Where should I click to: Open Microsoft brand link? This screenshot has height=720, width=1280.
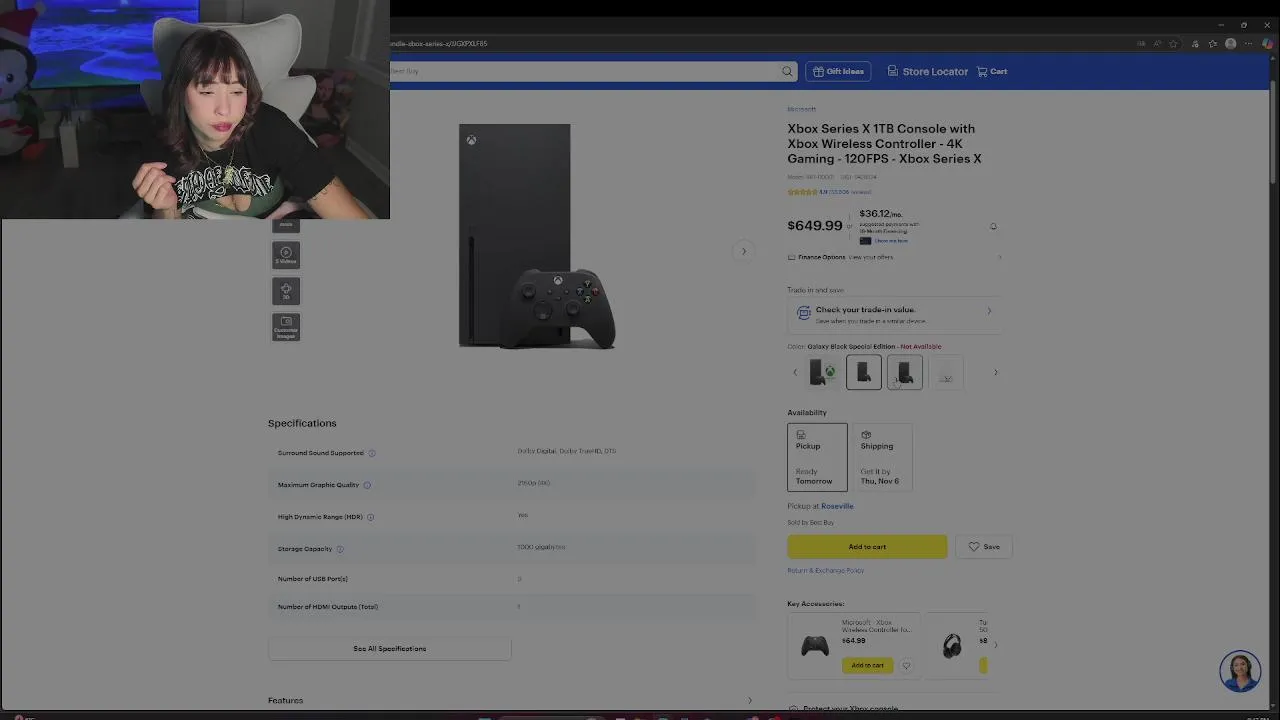[801, 109]
